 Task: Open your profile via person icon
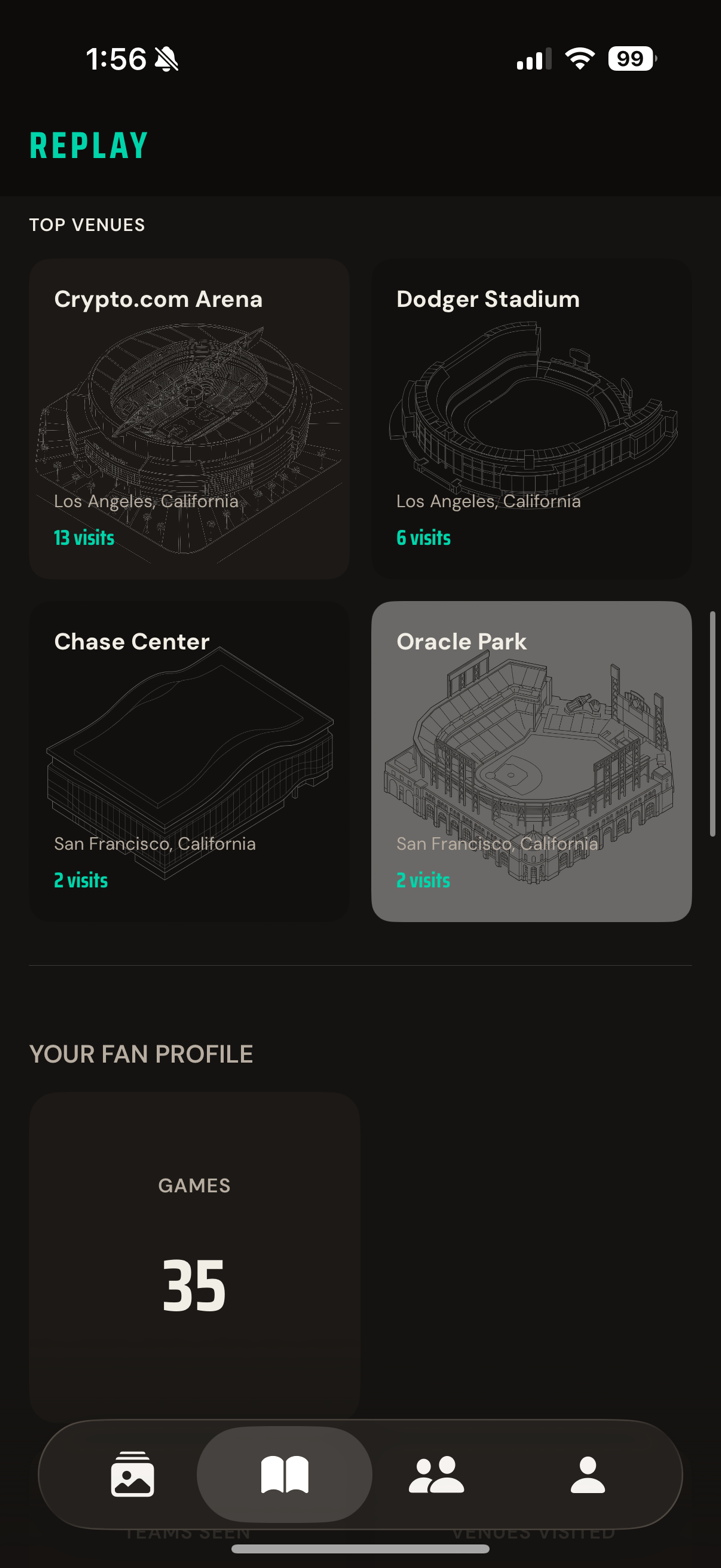(587, 1474)
